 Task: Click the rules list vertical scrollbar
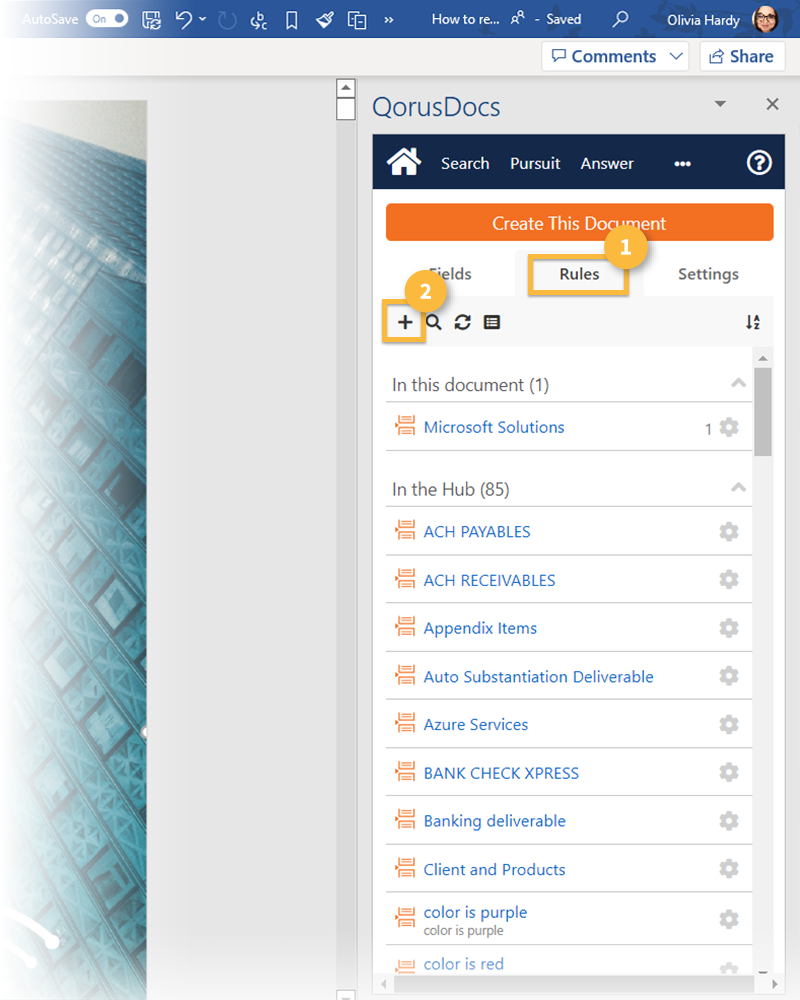(x=763, y=412)
